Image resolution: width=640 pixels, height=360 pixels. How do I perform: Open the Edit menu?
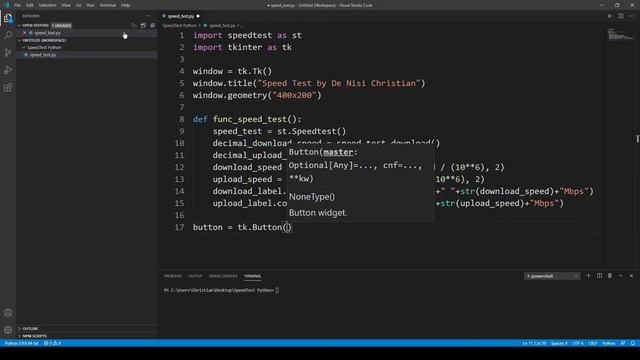pos(29,5)
